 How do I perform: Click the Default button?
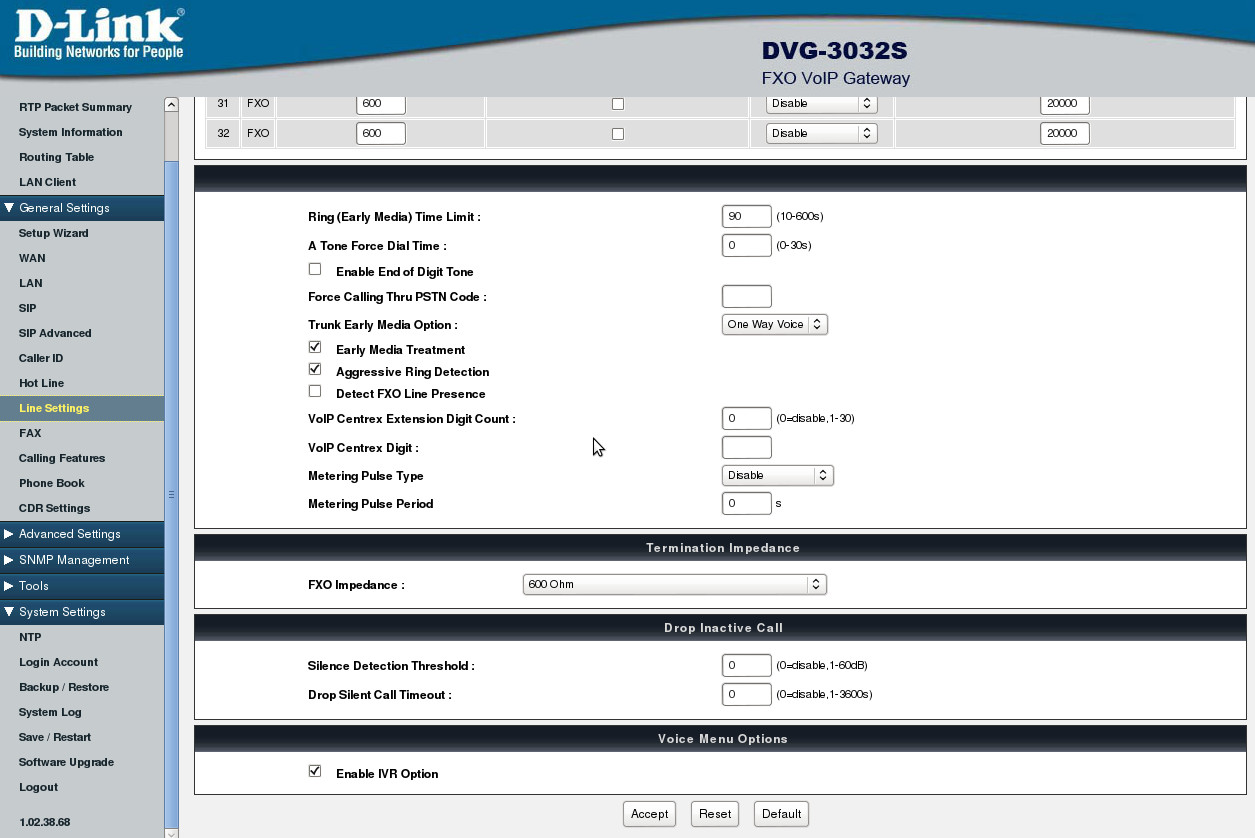781,814
